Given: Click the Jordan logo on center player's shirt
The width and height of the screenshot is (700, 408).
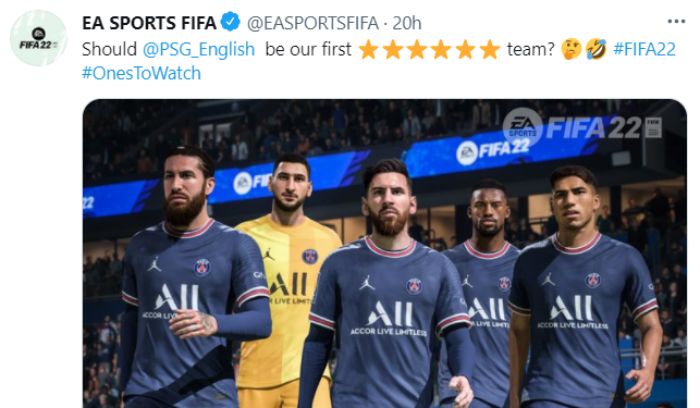Looking at the screenshot, I should (x=367, y=283).
